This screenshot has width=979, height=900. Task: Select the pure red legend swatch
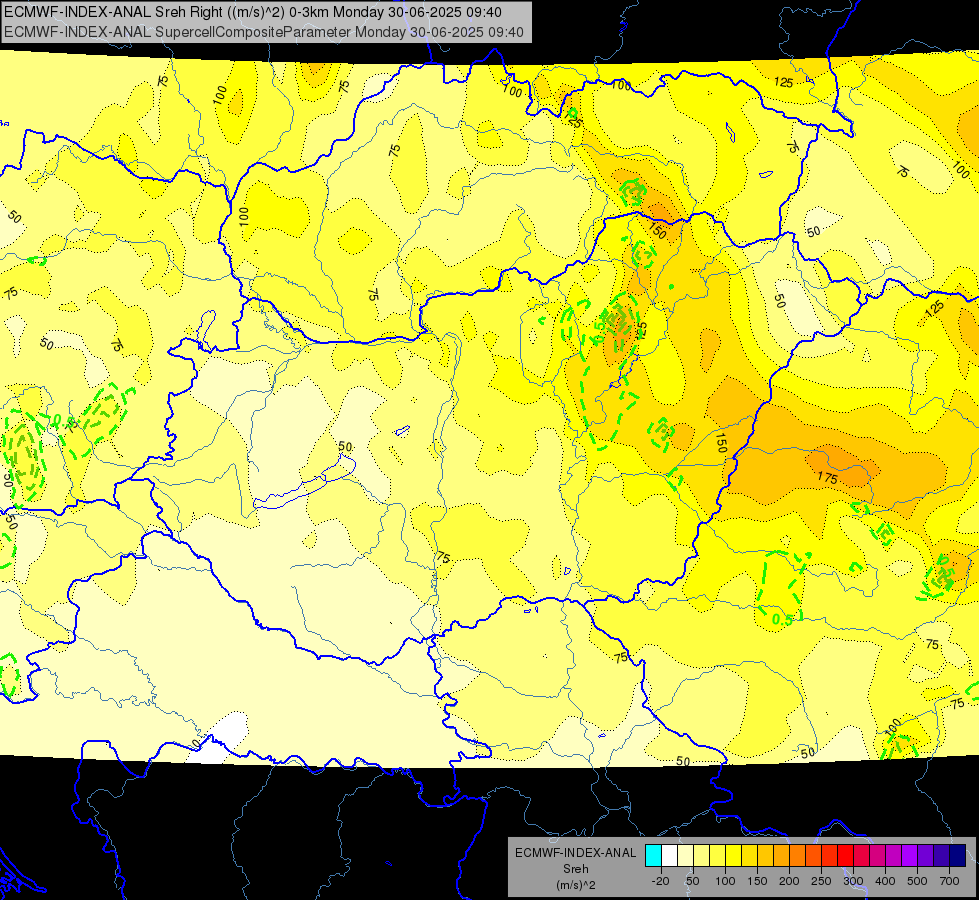(x=845, y=856)
